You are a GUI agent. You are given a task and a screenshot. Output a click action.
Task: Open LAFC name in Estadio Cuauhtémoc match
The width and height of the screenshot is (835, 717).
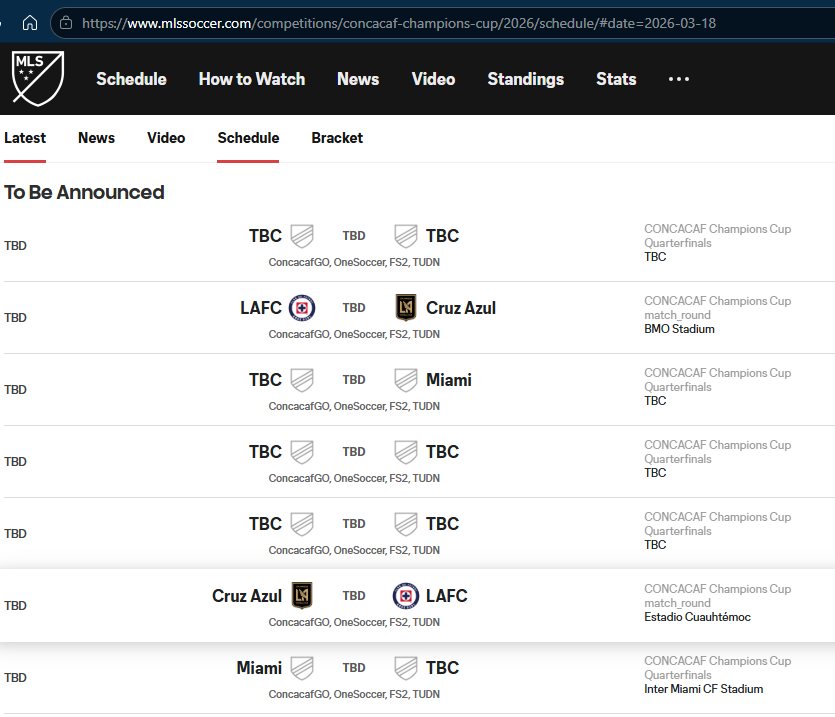tap(447, 596)
